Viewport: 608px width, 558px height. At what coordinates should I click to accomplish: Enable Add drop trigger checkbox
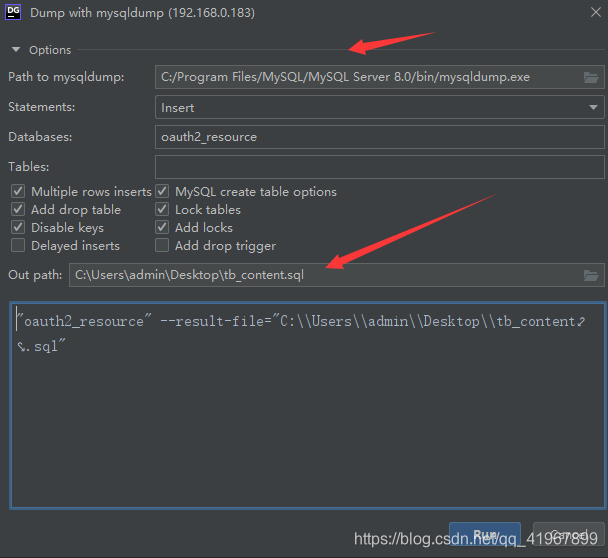pyautogui.click(x=162, y=245)
